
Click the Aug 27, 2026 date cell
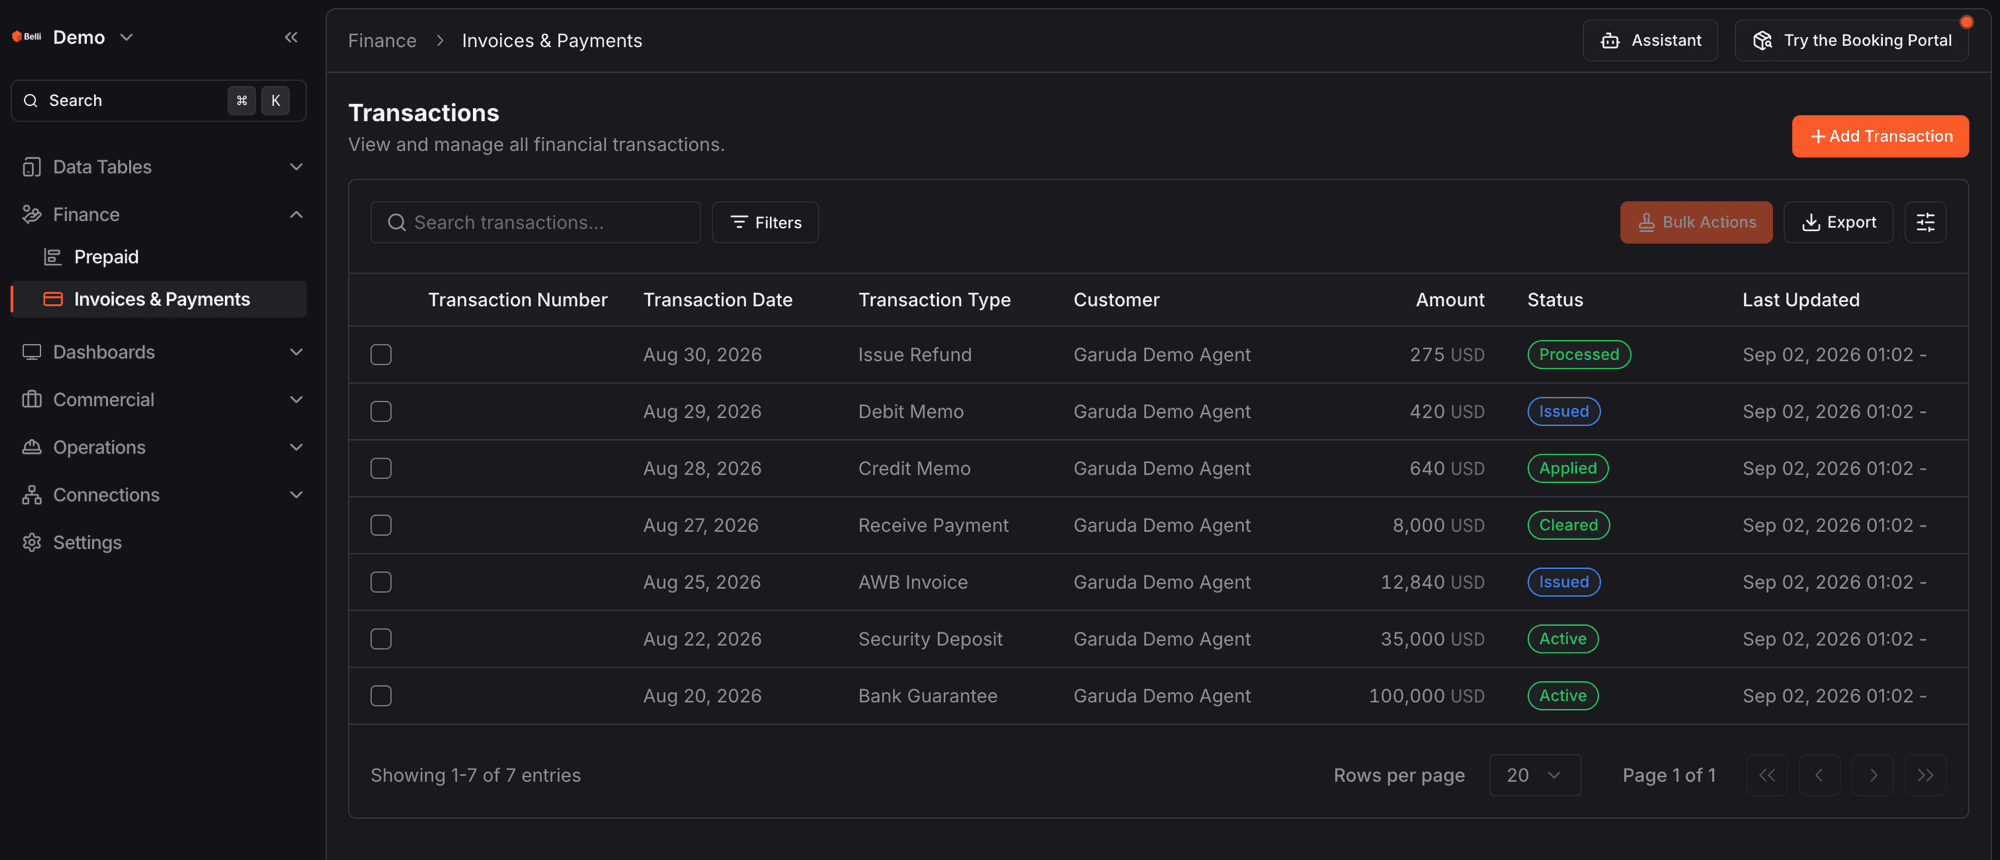(701, 526)
